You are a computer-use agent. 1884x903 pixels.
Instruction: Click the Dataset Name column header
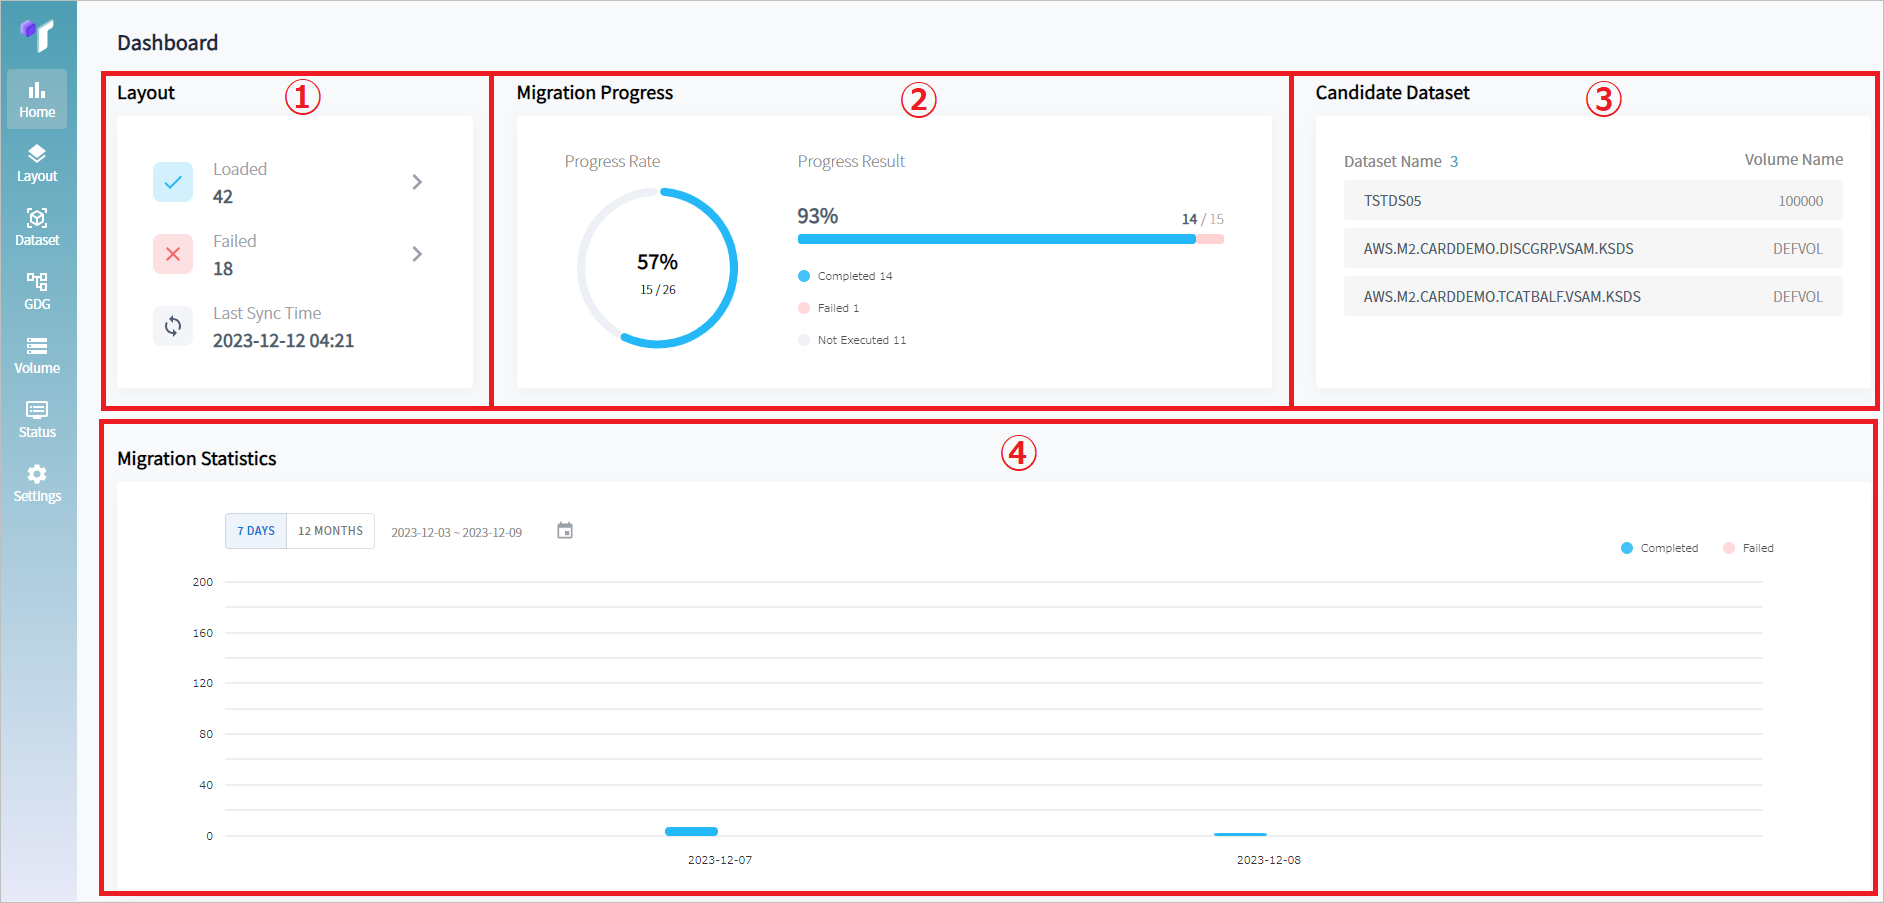tap(1392, 161)
